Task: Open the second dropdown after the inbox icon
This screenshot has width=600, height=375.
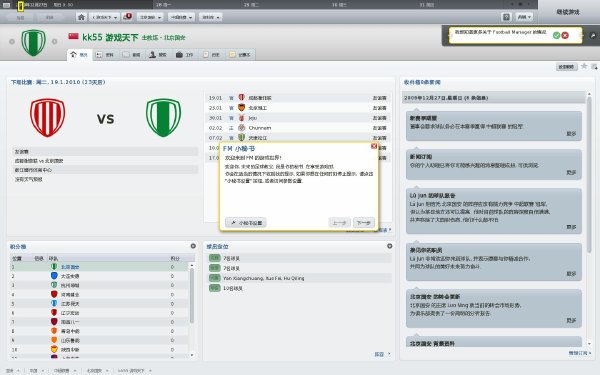Action: click(149, 17)
